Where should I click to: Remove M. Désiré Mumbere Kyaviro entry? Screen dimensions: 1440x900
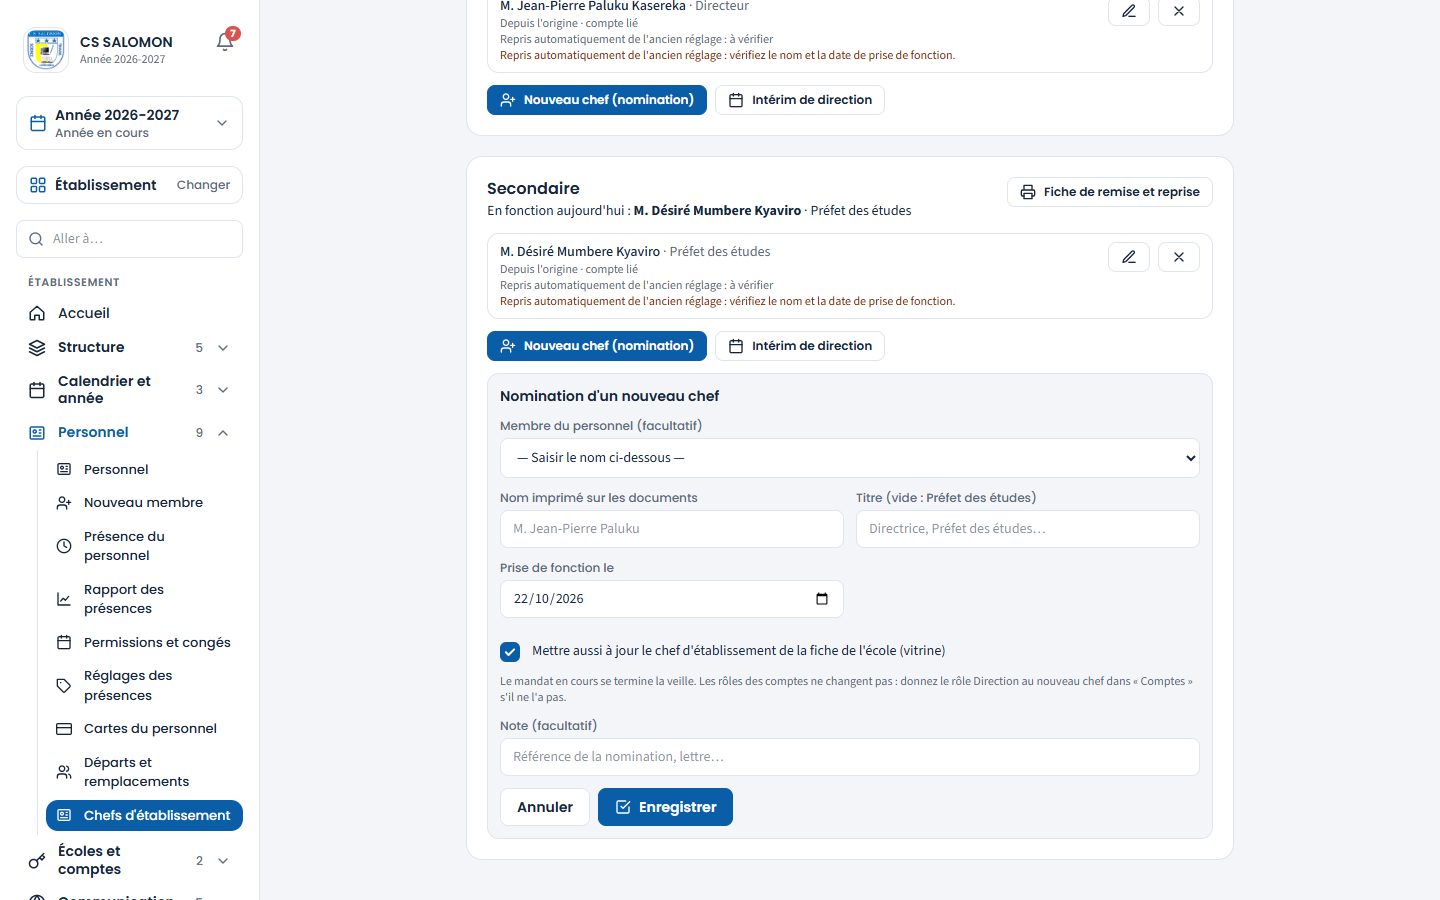click(x=1179, y=257)
